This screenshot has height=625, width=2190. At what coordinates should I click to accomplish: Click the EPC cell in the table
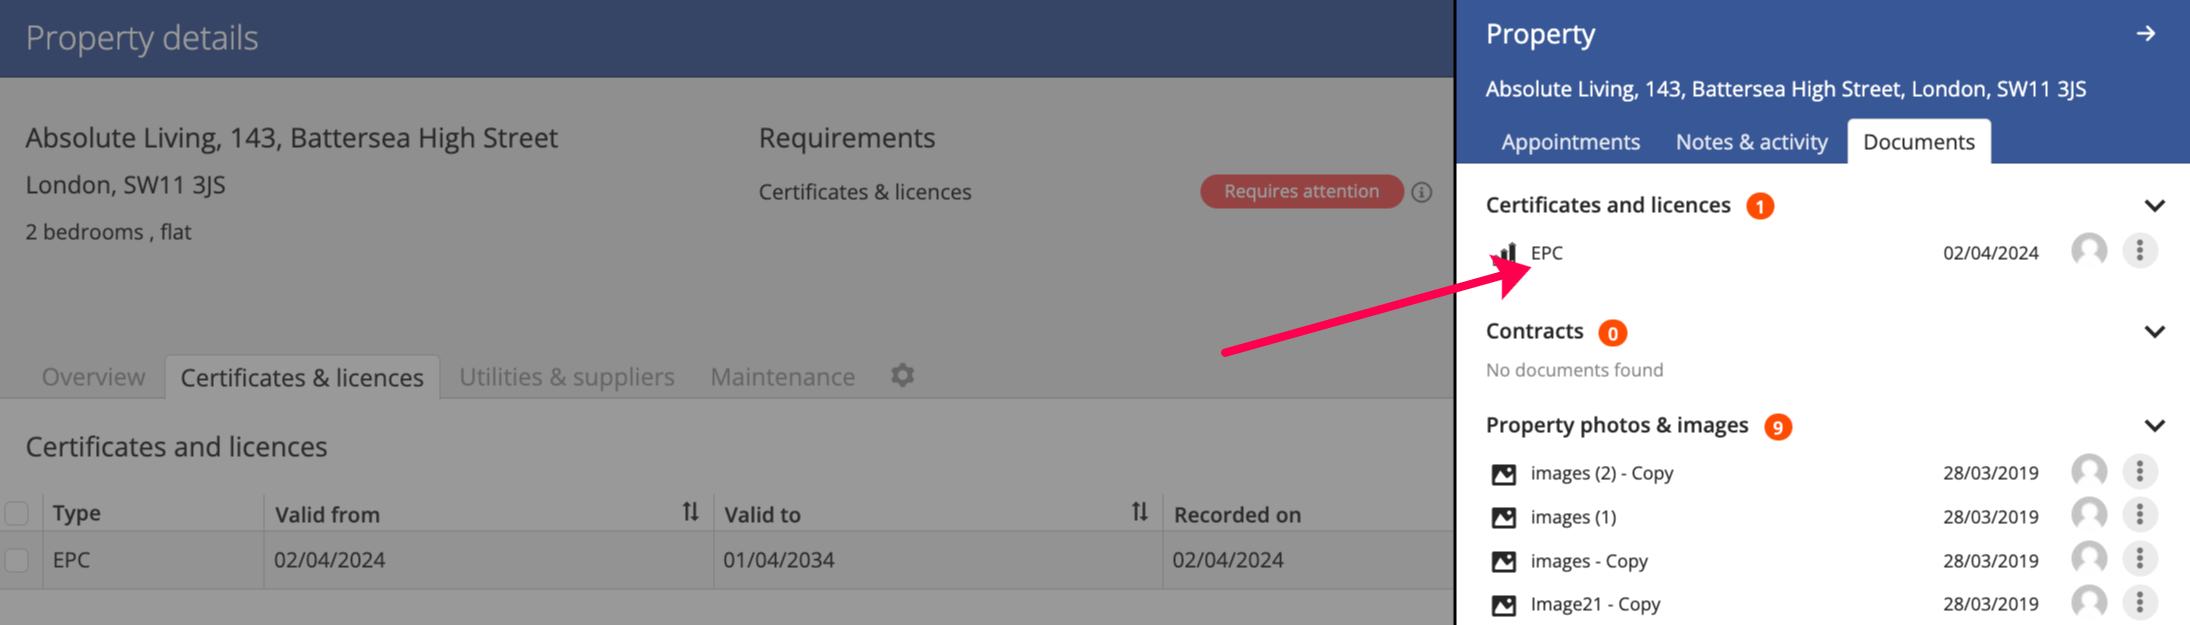[71, 560]
